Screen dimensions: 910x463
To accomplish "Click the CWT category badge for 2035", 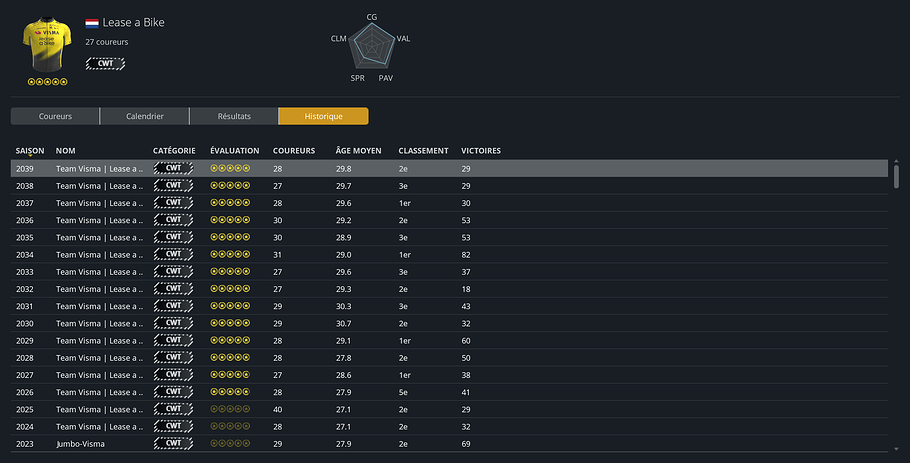I will [x=174, y=237].
